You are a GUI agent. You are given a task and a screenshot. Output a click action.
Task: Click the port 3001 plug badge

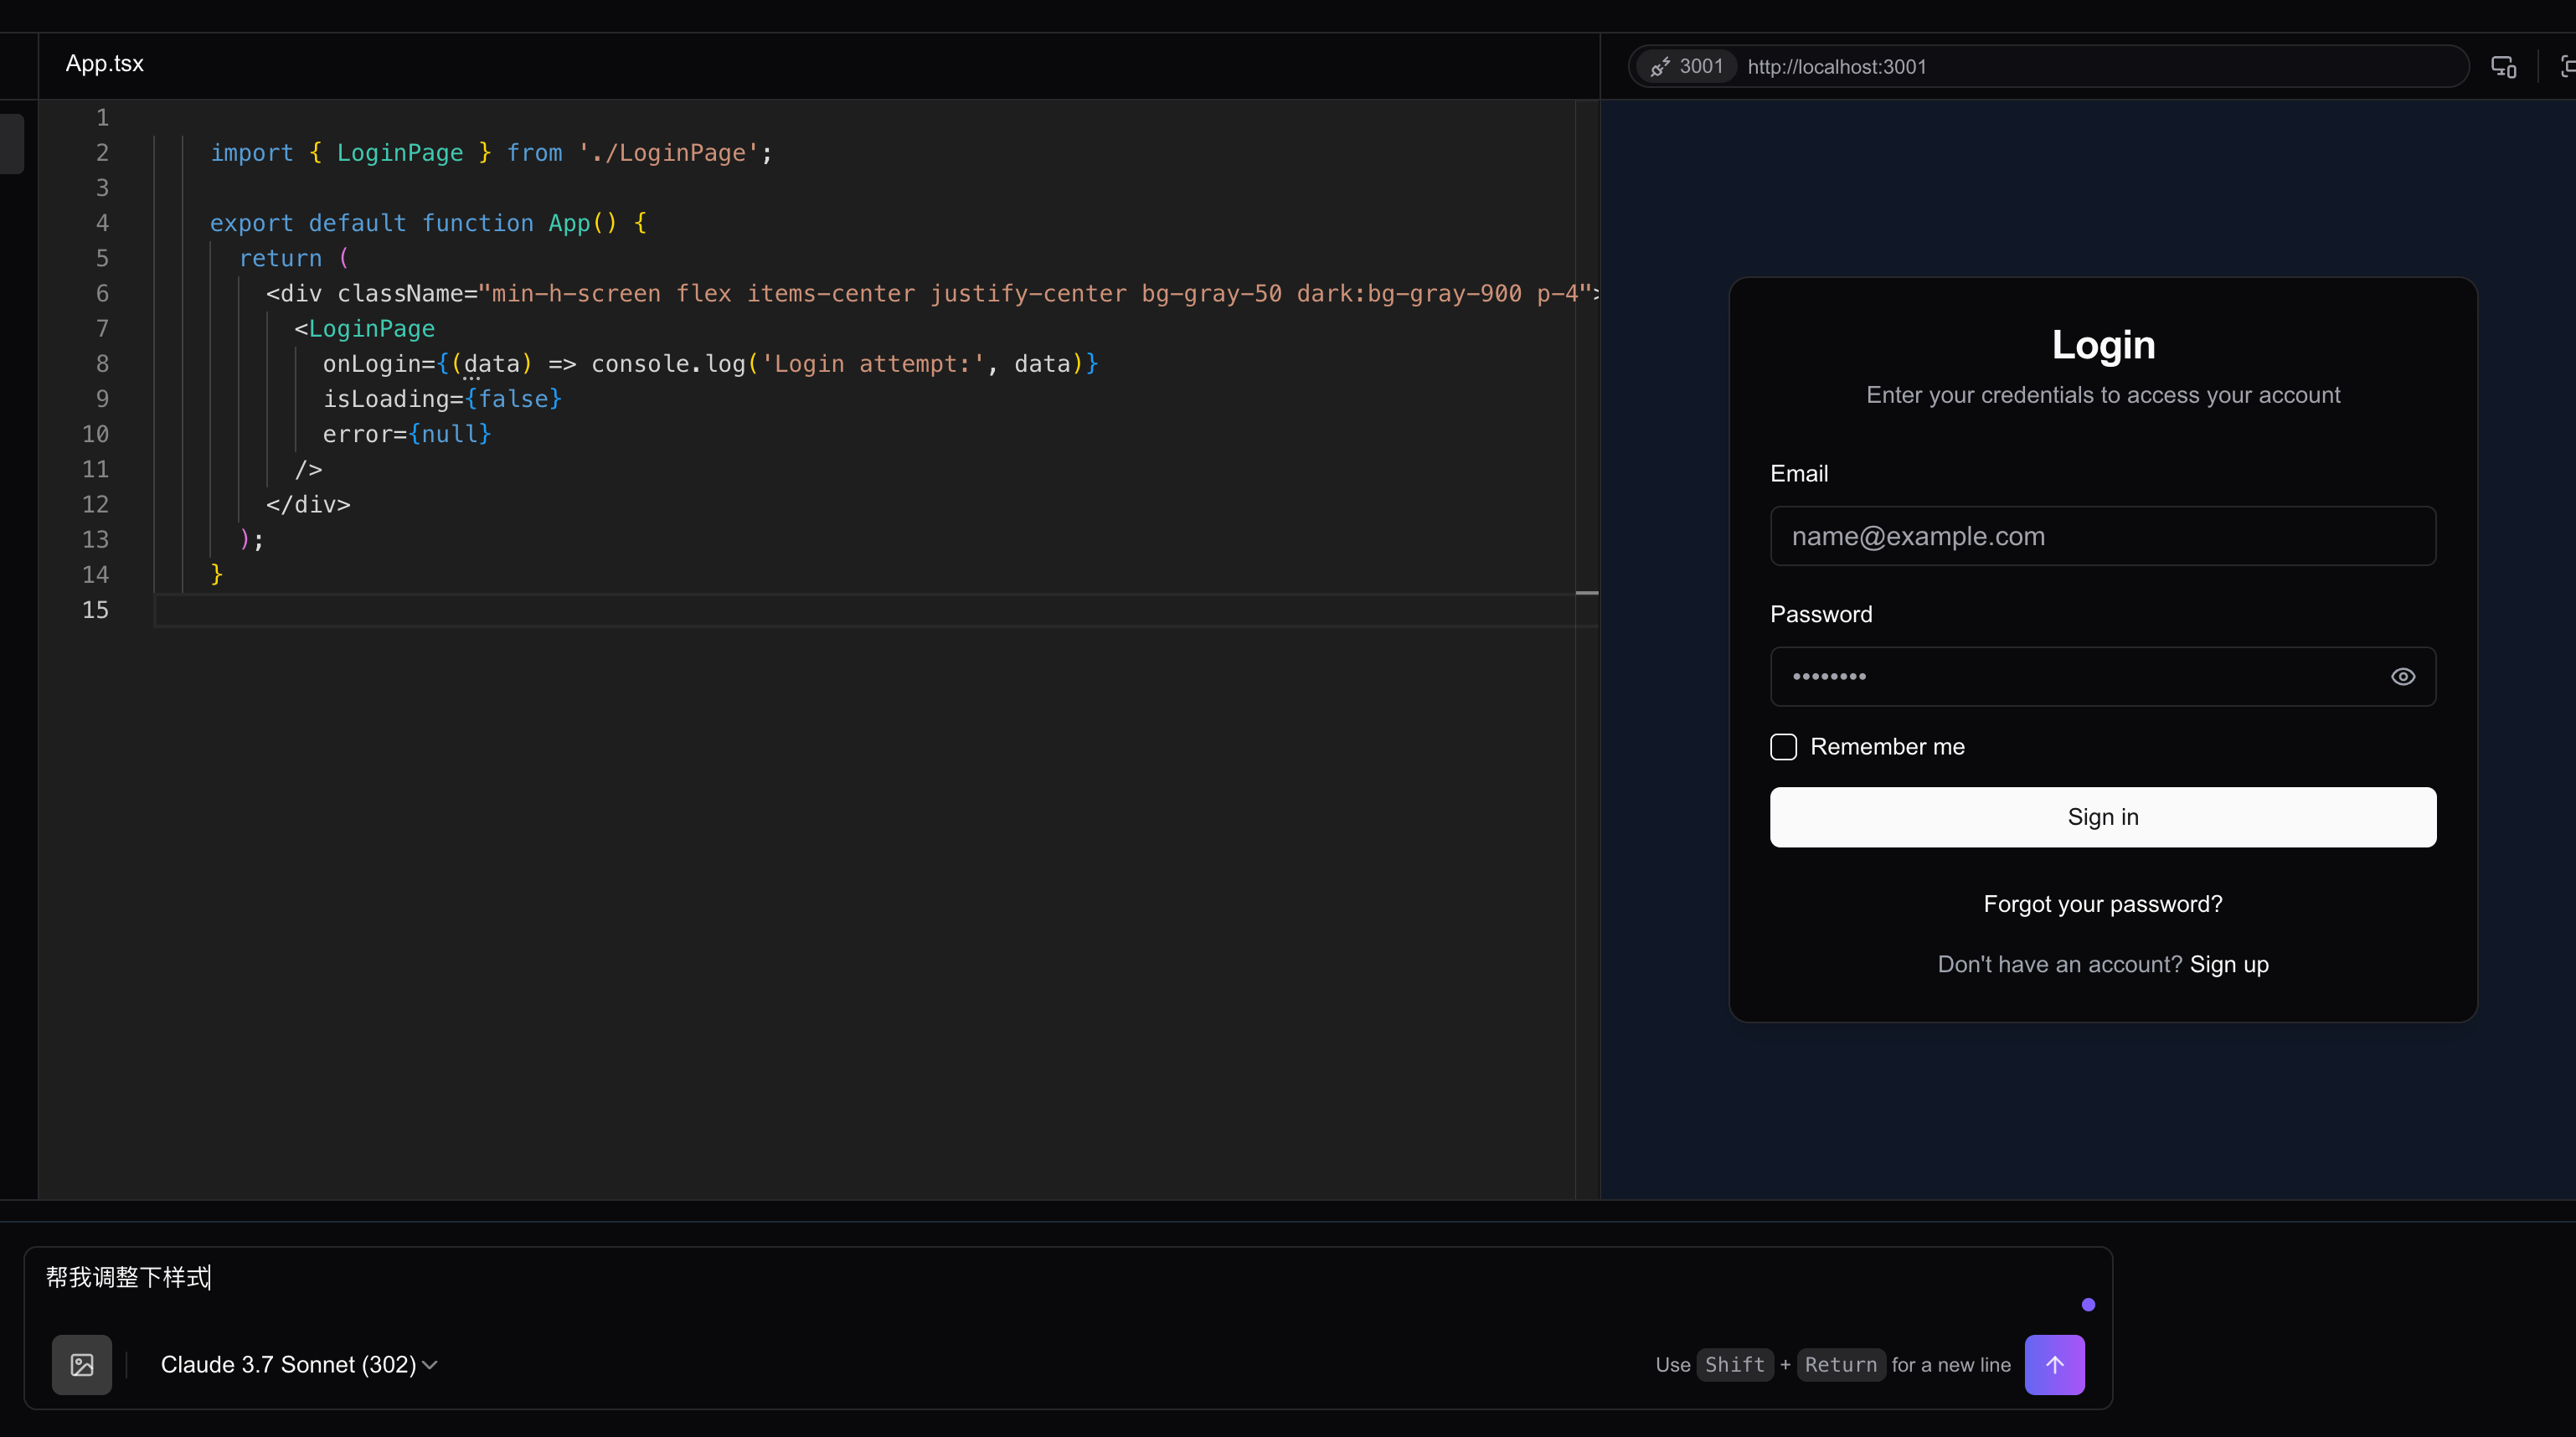coord(1687,67)
